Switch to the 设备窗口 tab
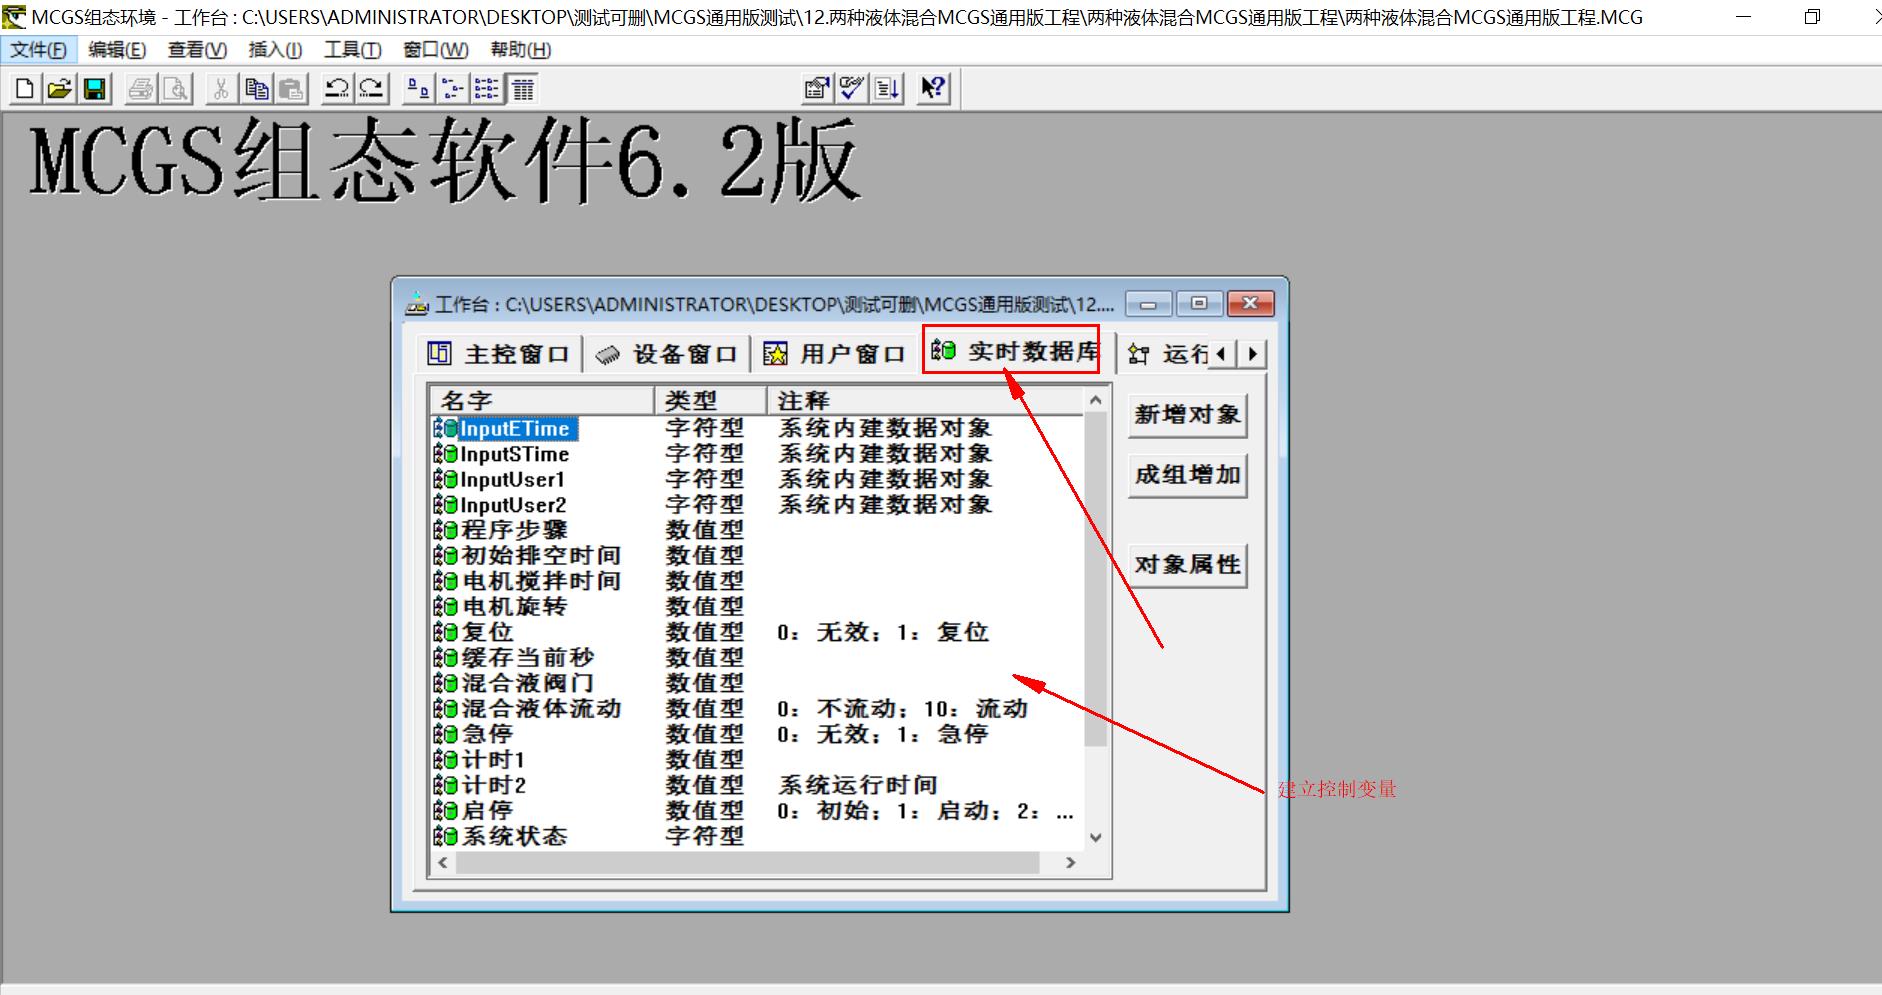 (x=668, y=352)
